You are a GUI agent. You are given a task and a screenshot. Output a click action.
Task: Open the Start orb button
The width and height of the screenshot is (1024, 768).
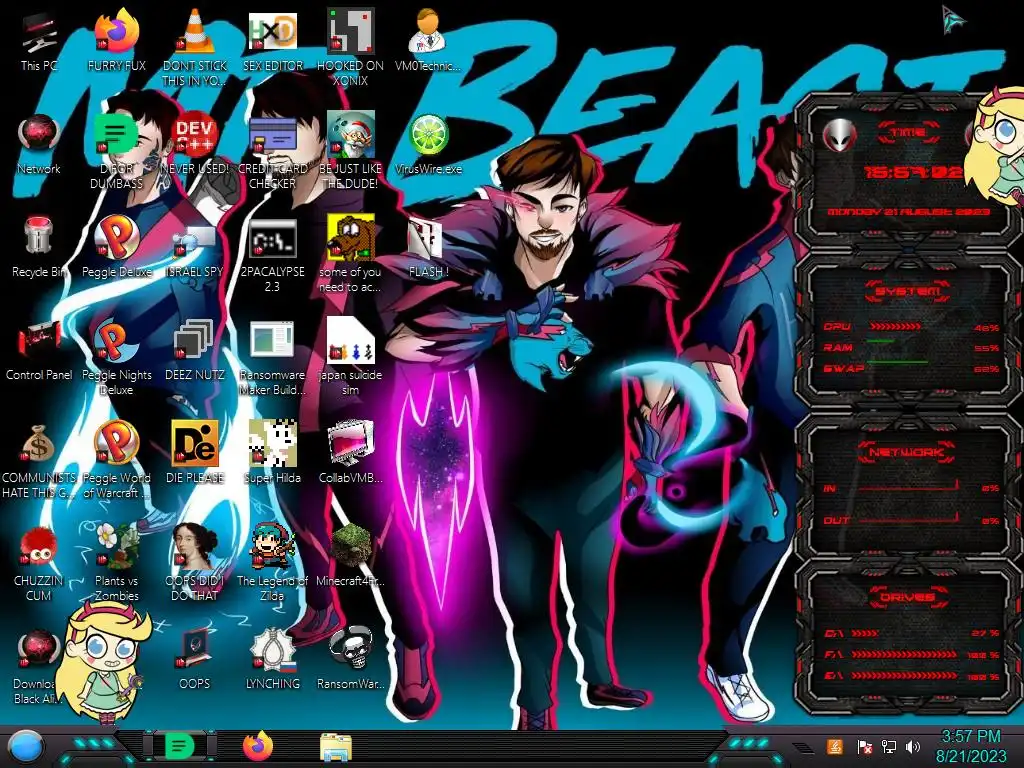click(x=24, y=748)
